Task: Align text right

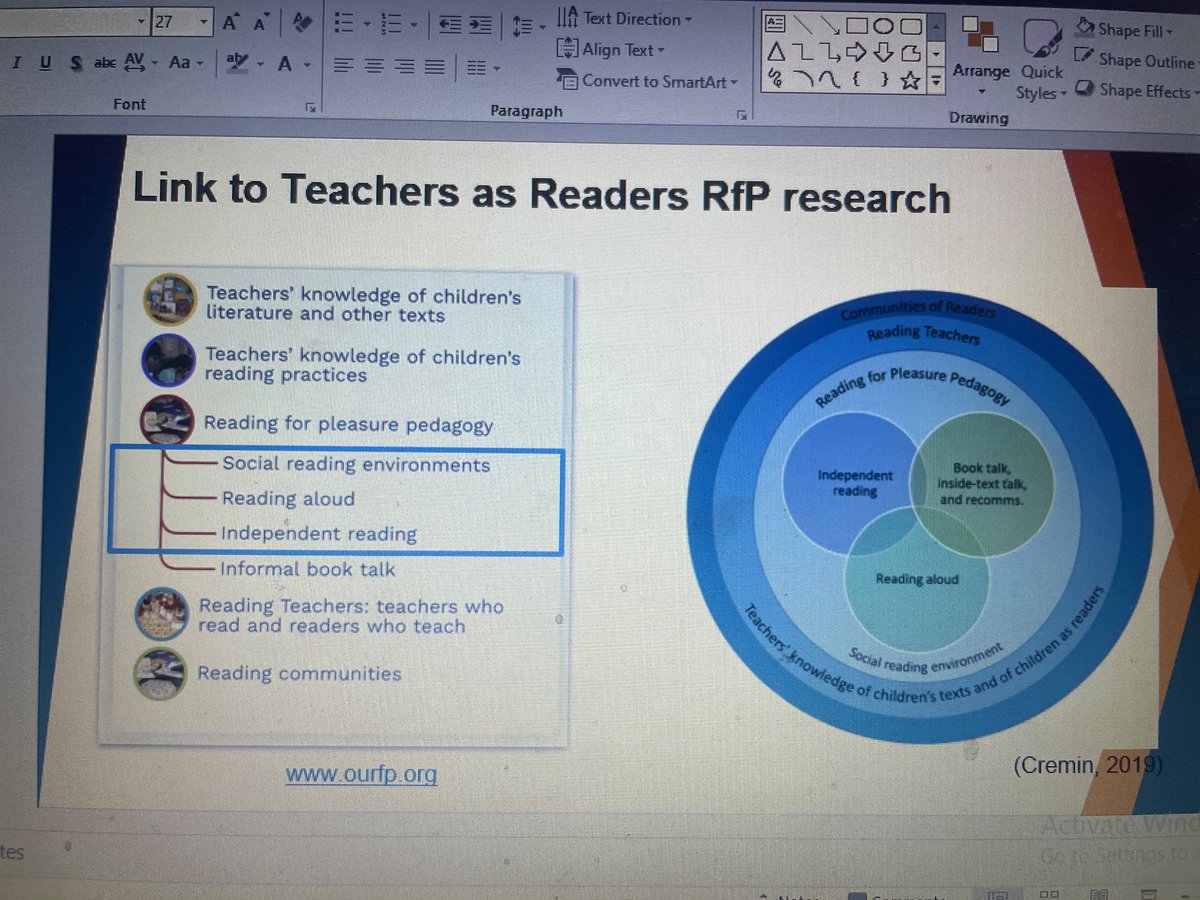Action: coord(402,67)
